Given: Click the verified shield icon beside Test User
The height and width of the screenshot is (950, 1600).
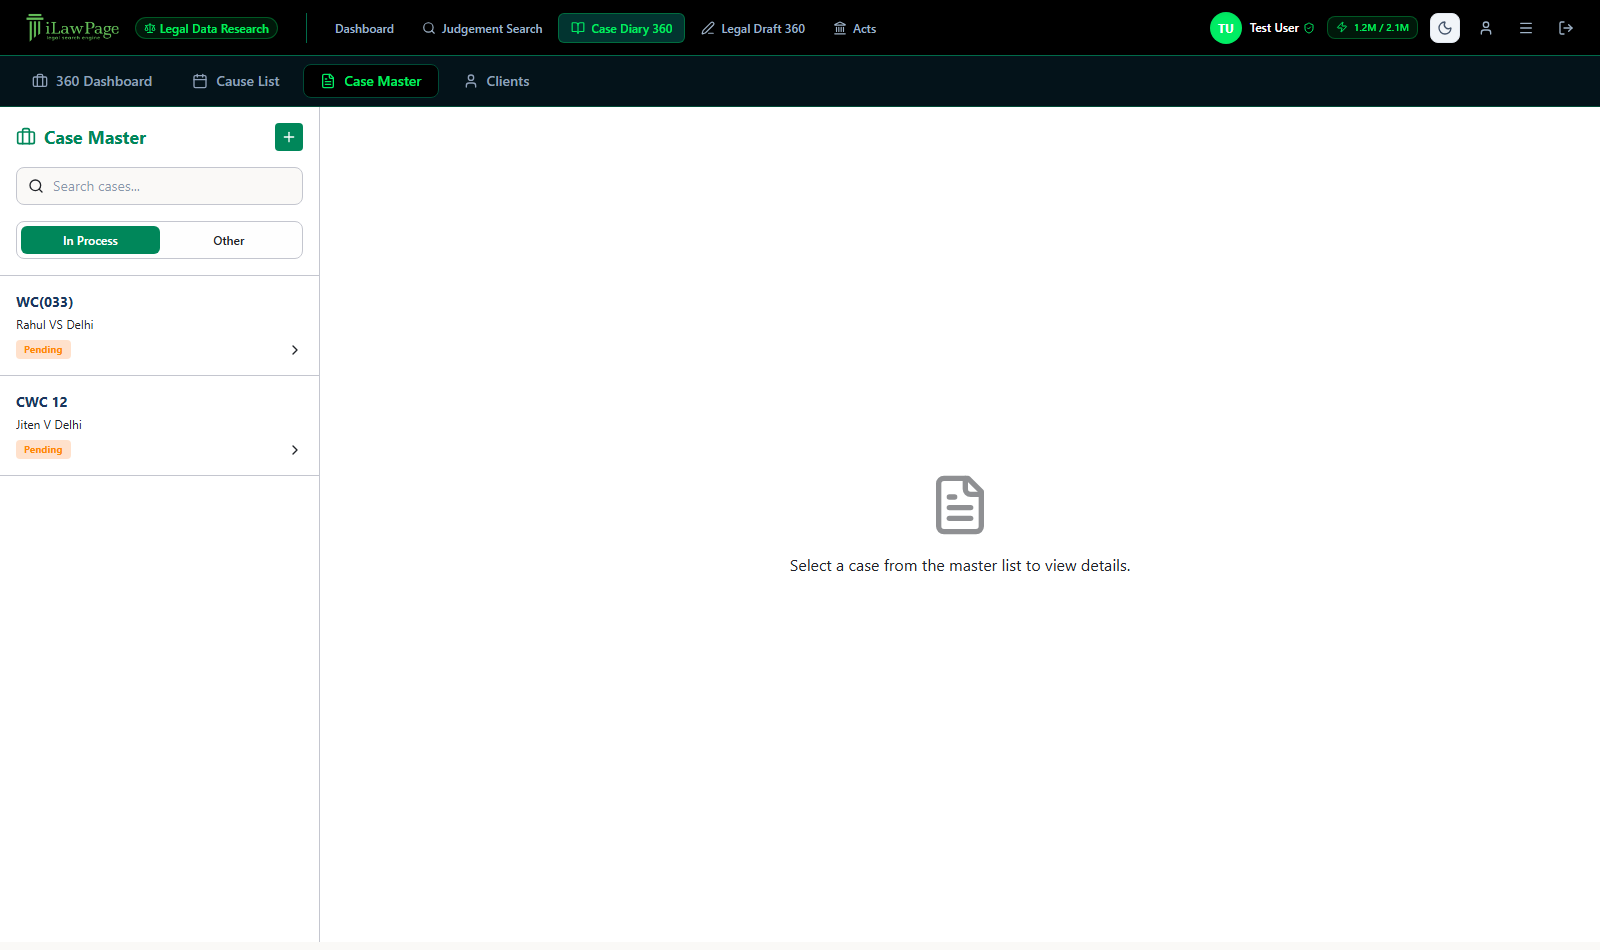Looking at the screenshot, I should tap(1309, 28).
